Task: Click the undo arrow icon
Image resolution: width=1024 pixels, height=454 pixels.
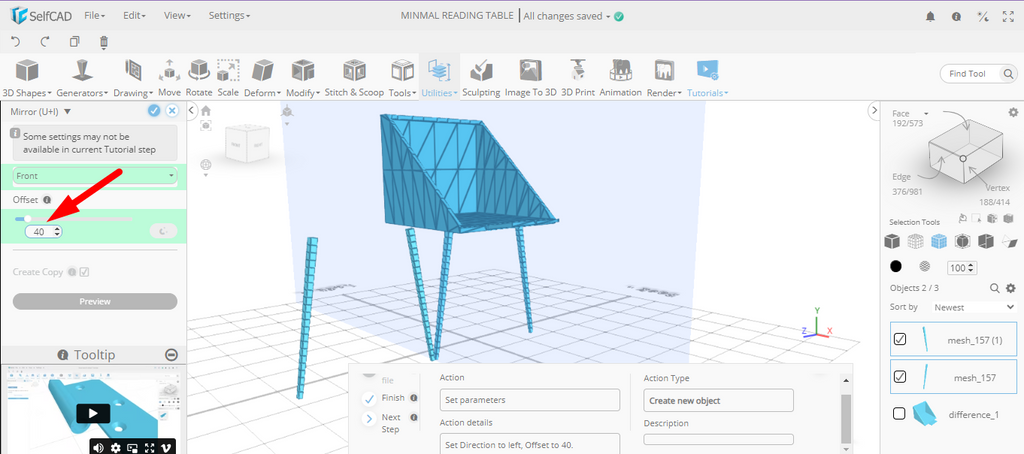Action: (x=15, y=42)
